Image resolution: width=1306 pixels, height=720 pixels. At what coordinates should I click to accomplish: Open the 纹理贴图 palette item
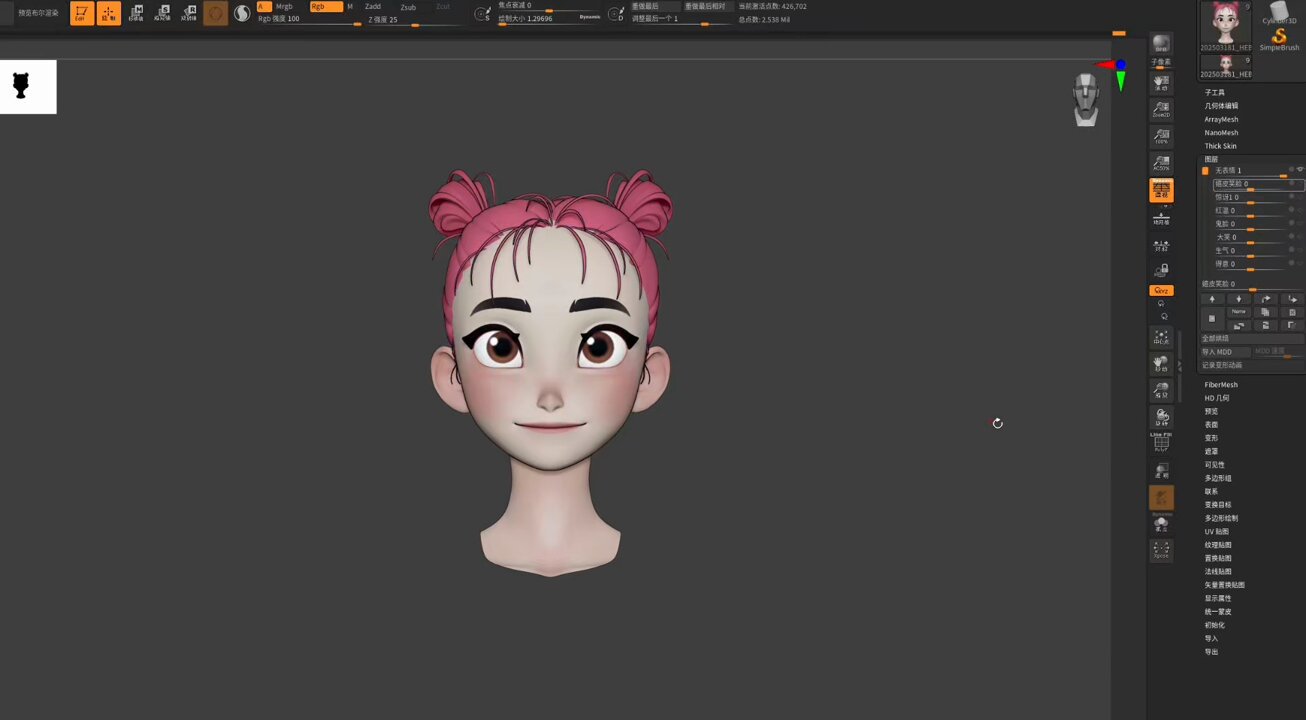tap(1218, 545)
